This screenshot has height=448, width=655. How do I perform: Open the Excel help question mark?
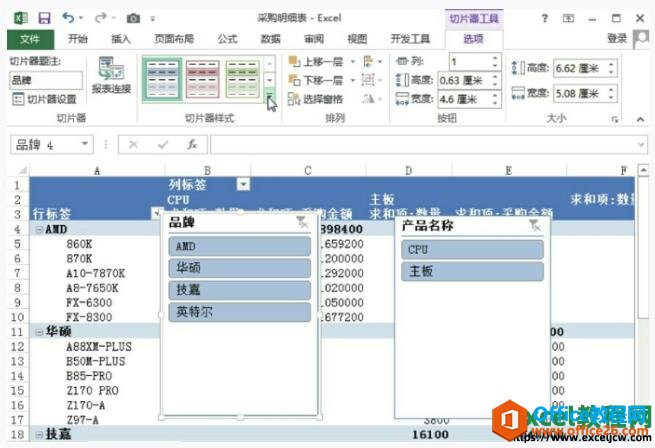pos(544,18)
